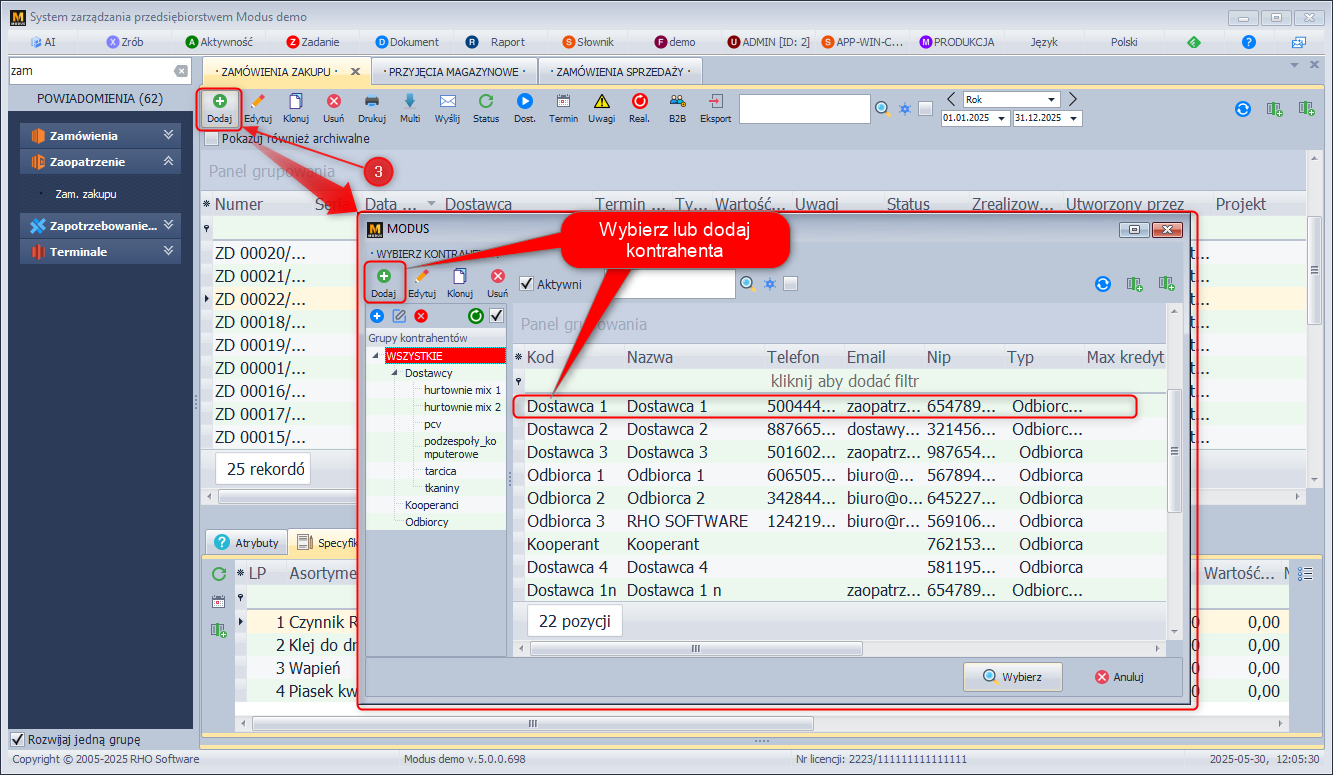Viewport: 1333px width, 775px height.
Task: Toggle the Aktywni checkbox
Action: 527,284
